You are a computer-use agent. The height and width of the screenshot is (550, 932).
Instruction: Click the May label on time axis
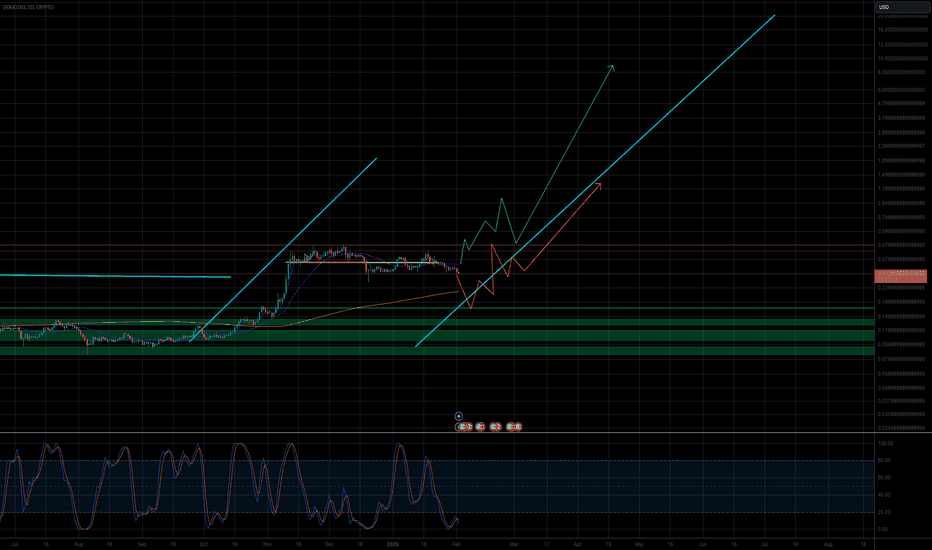[x=639, y=544]
